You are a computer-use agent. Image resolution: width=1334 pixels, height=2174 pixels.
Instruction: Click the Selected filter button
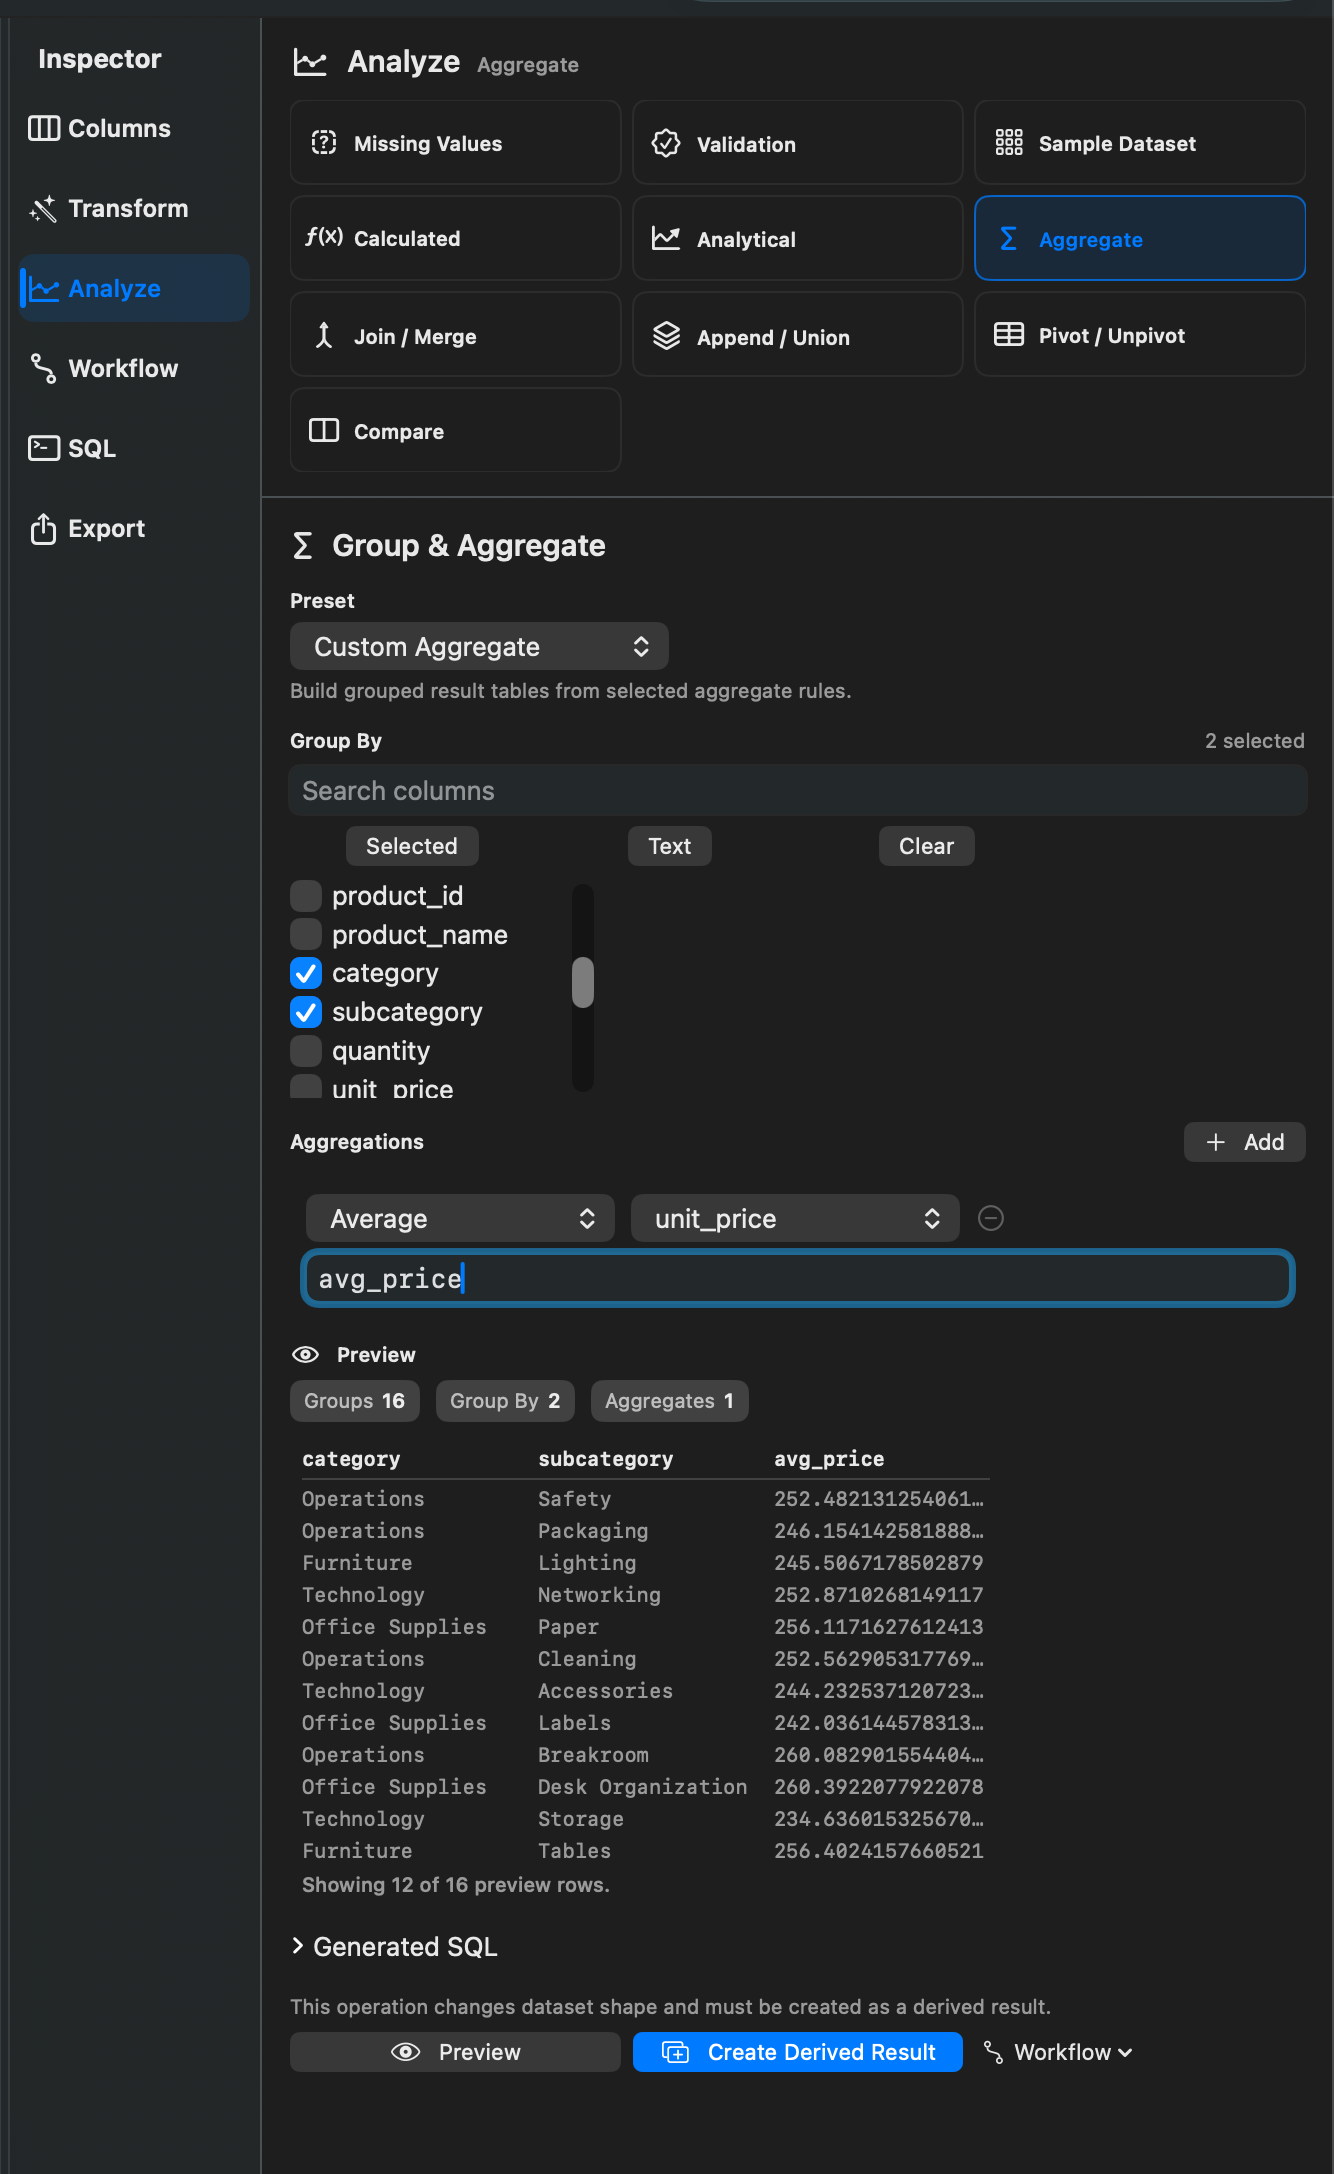pos(412,846)
